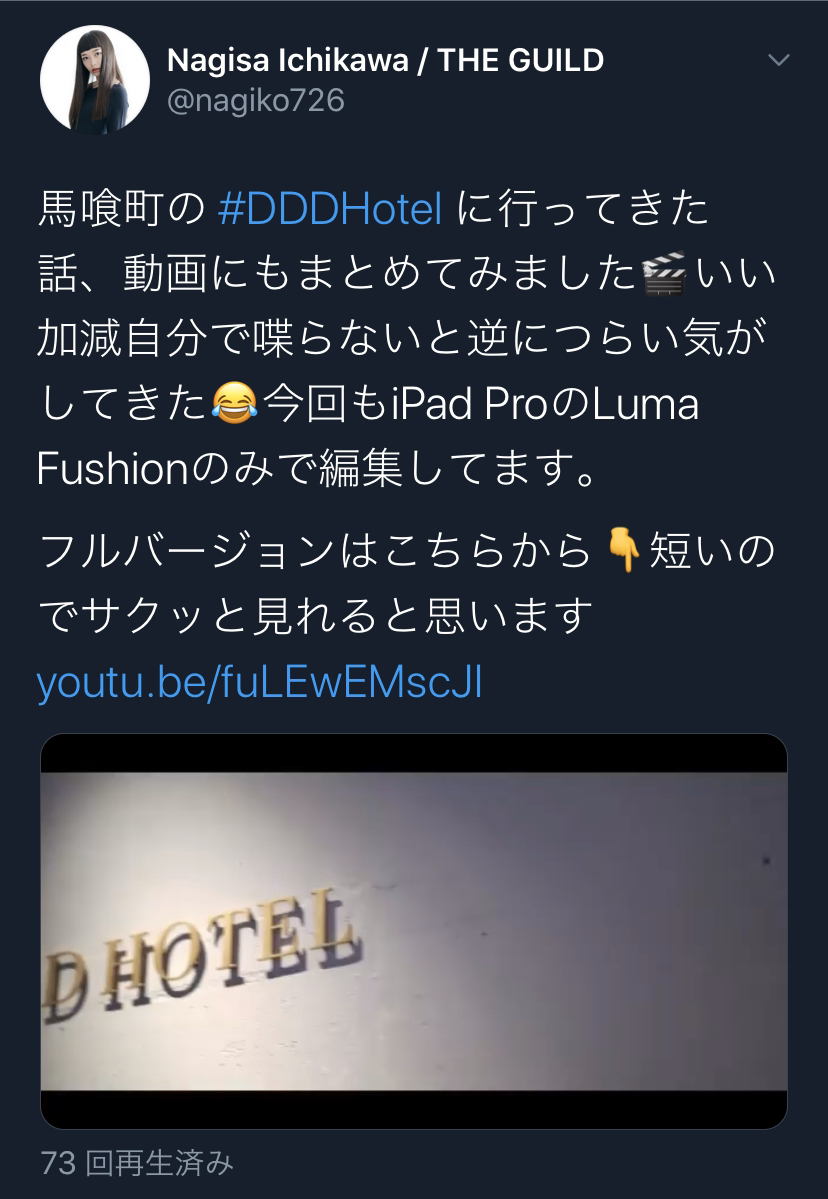Click the pointing-down hand emoji
Viewport: 828px width, 1199px height.
(x=623, y=551)
